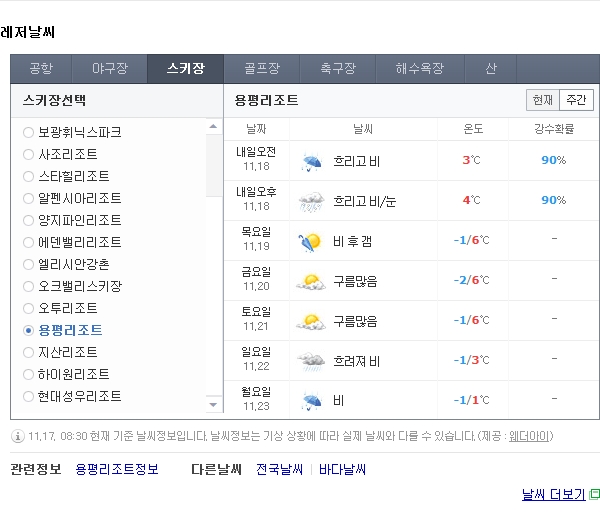The image size is (600, 520).
Task: Click the ski resort list scroll-down arrow
Action: (214, 404)
